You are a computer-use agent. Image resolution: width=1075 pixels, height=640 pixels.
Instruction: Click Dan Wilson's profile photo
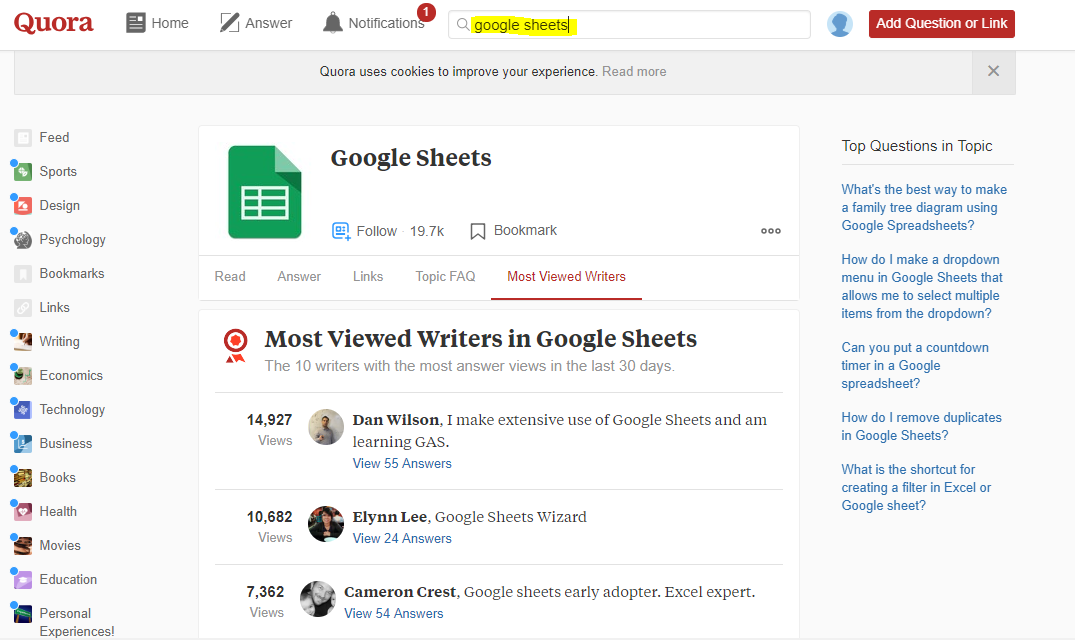[x=326, y=427]
